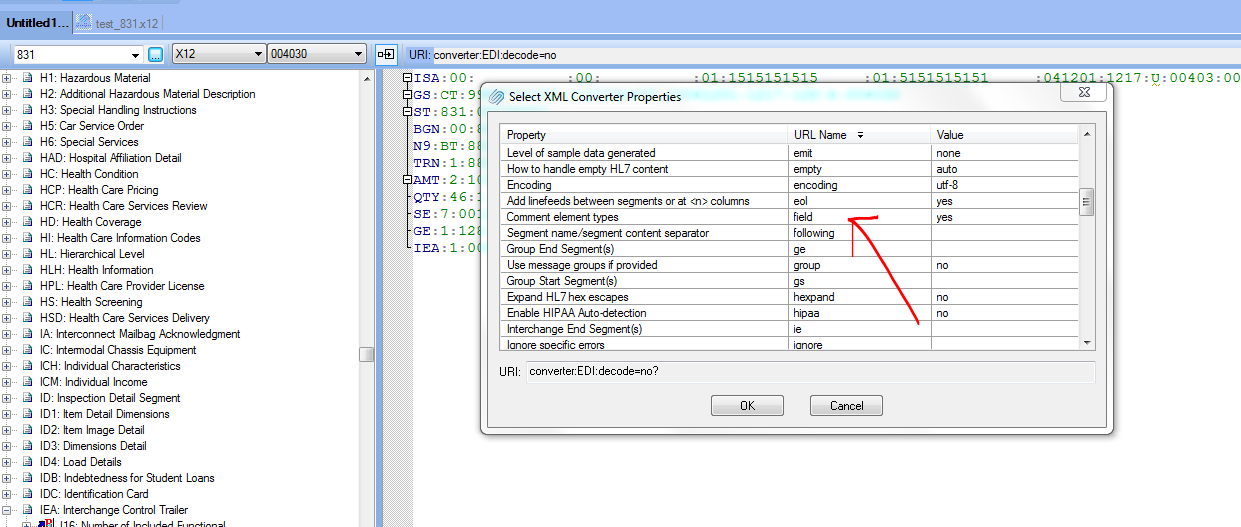The image size is (1241, 527).
Task: Click the properties table vertical scrollbar thumb
Action: click(x=1085, y=201)
